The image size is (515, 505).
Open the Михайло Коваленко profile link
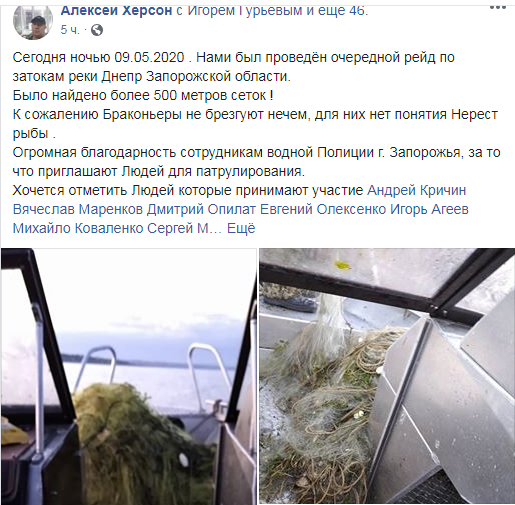(78, 229)
